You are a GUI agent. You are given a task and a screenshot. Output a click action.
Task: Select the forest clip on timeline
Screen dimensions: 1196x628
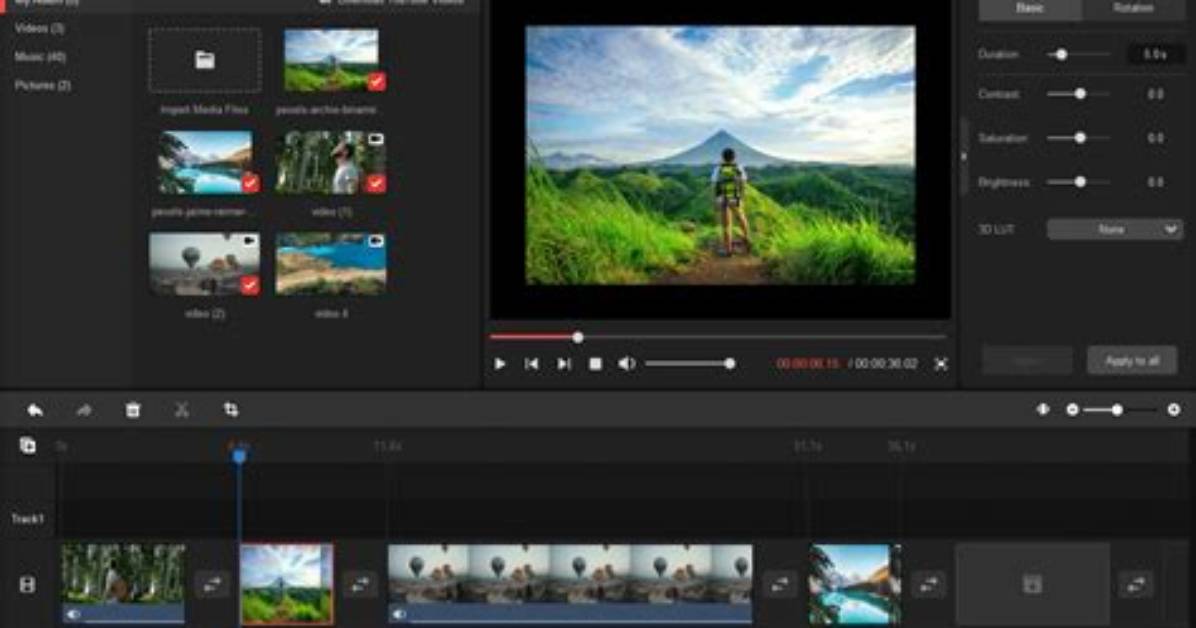pos(123,584)
